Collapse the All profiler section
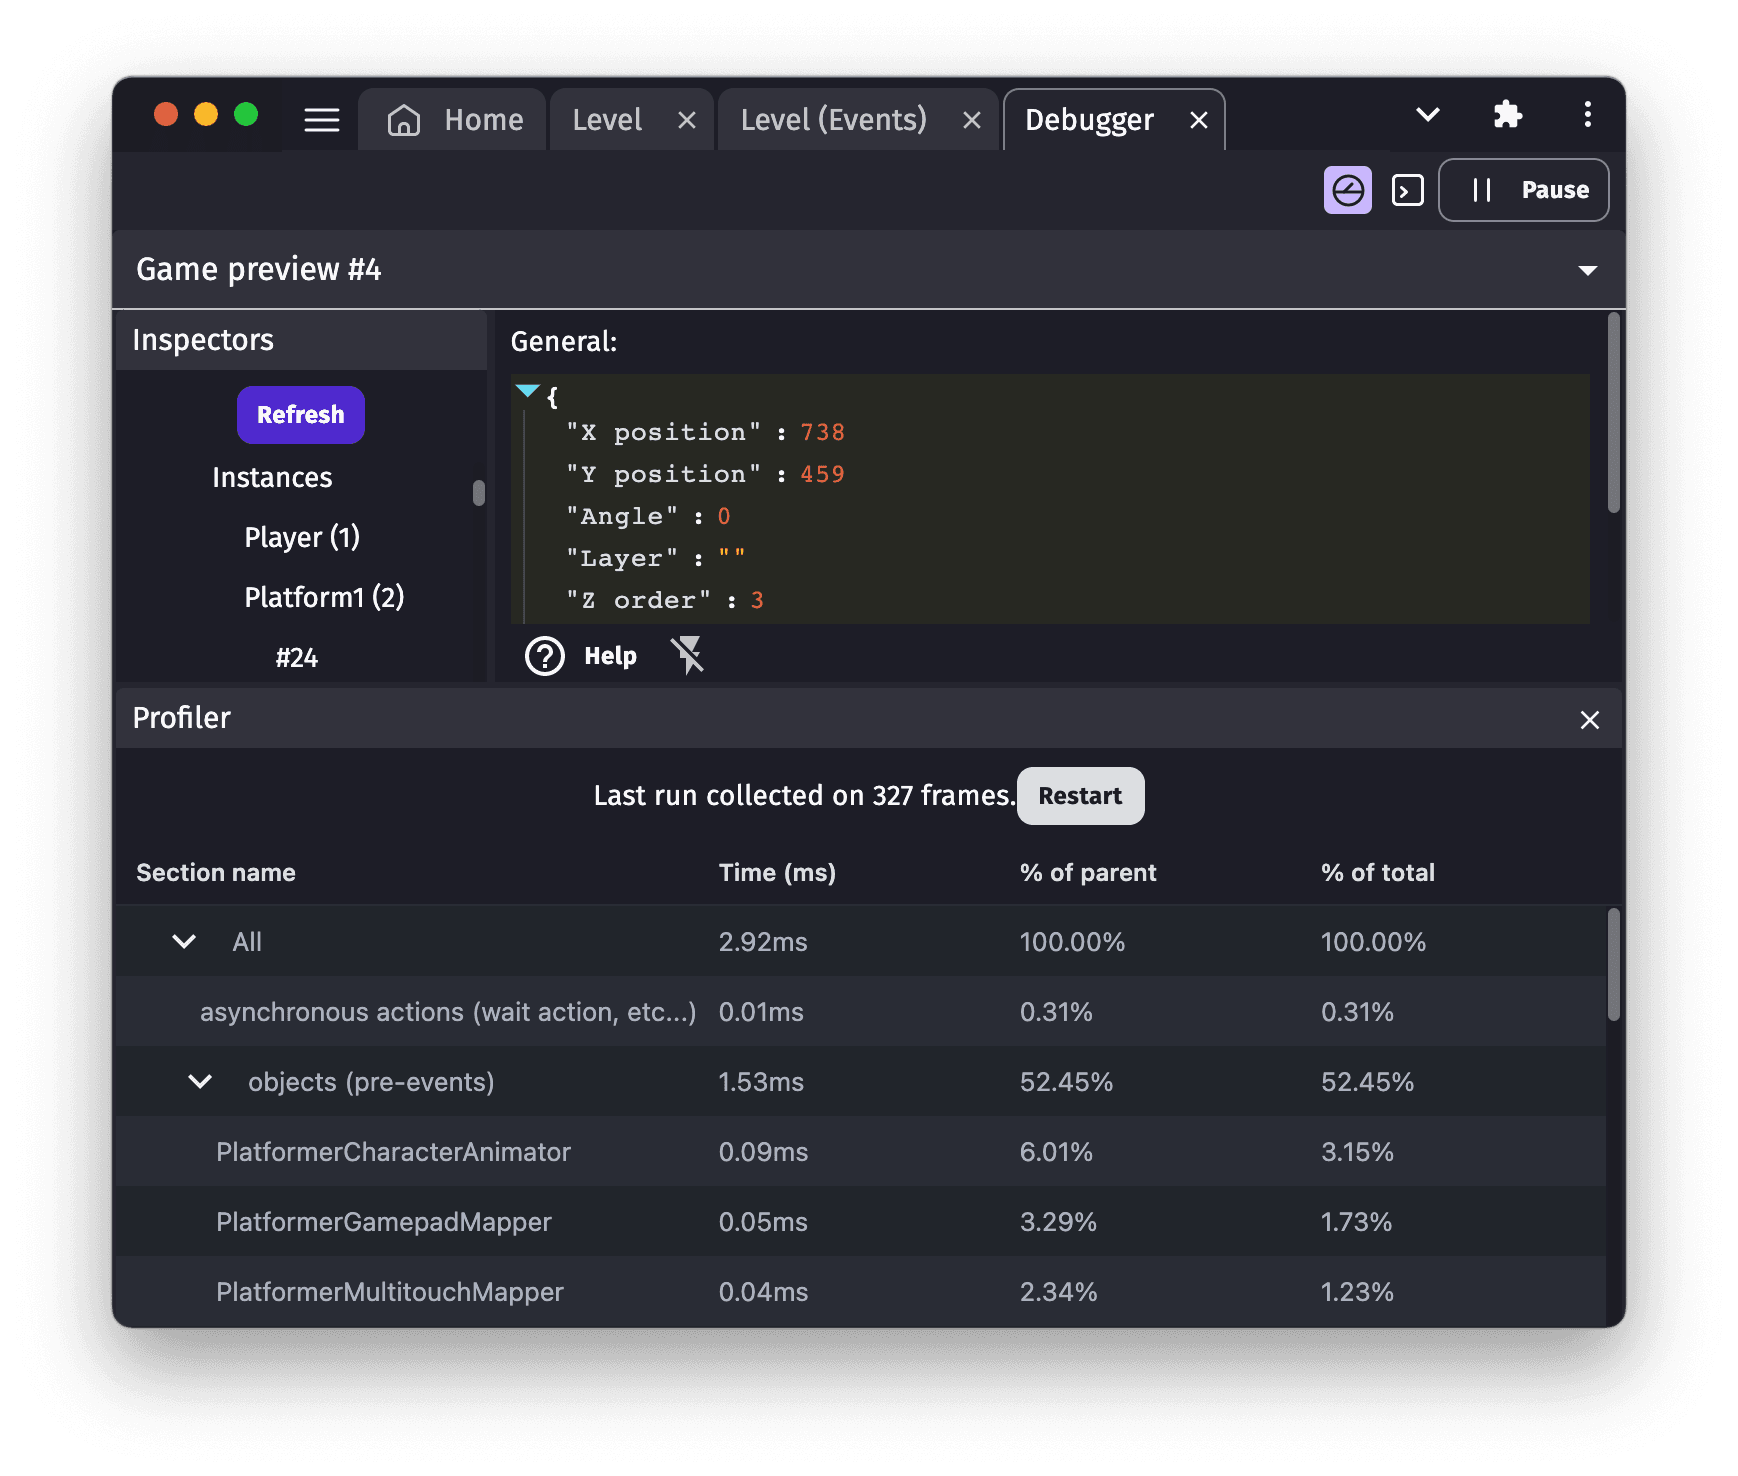The height and width of the screenshot is (1476, 1738). pos(184,942)
